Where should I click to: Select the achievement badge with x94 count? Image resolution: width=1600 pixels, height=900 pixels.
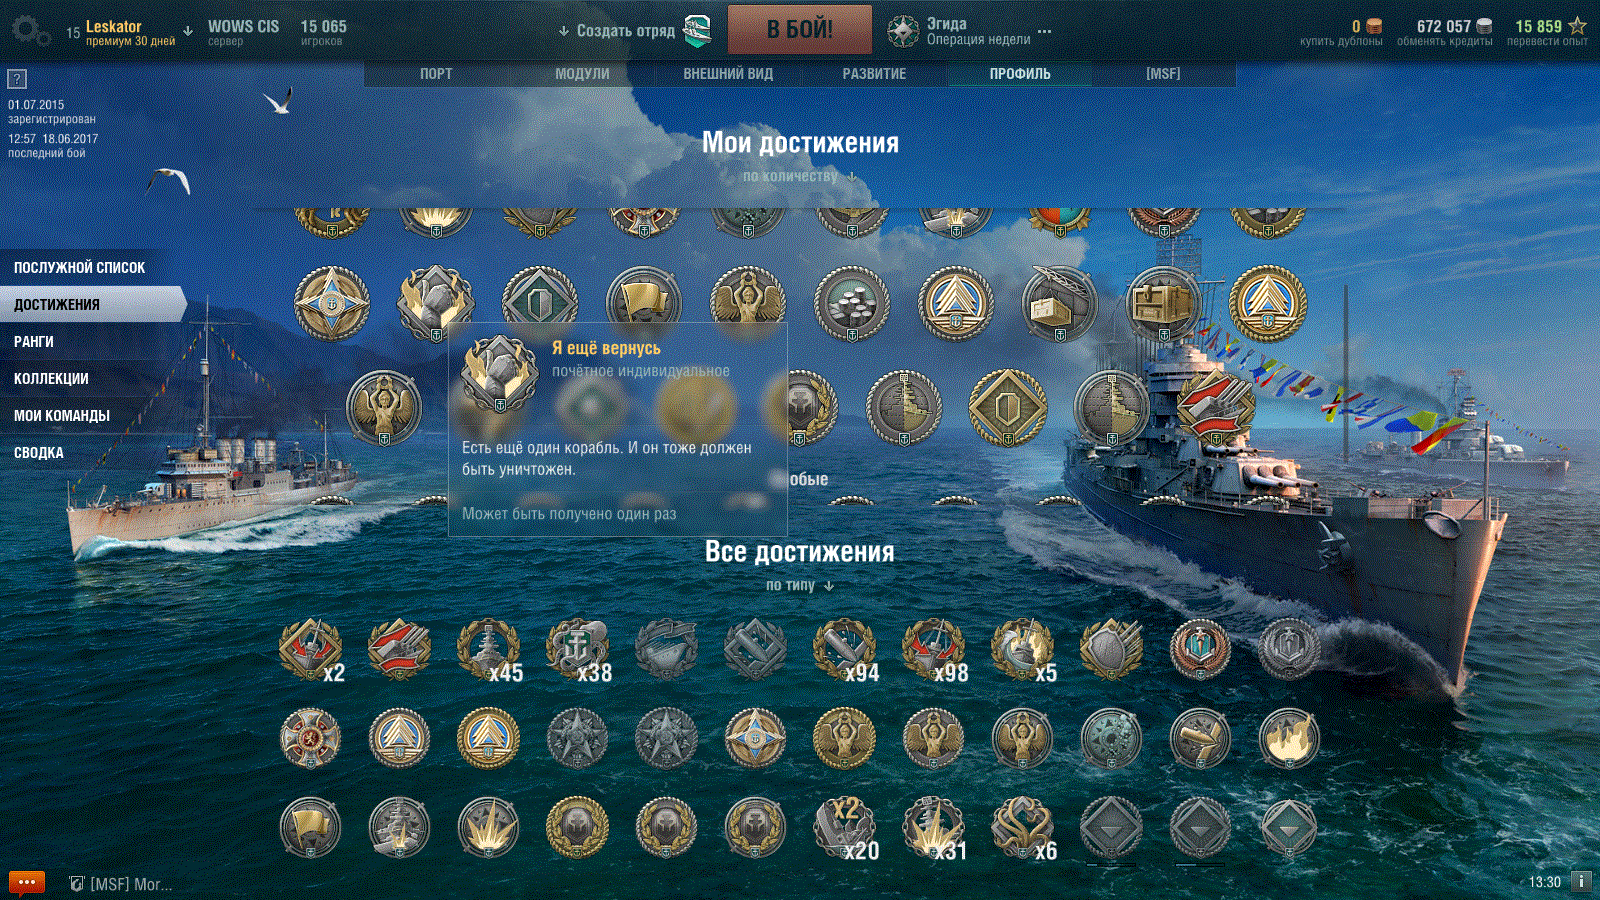click(845, 650)
